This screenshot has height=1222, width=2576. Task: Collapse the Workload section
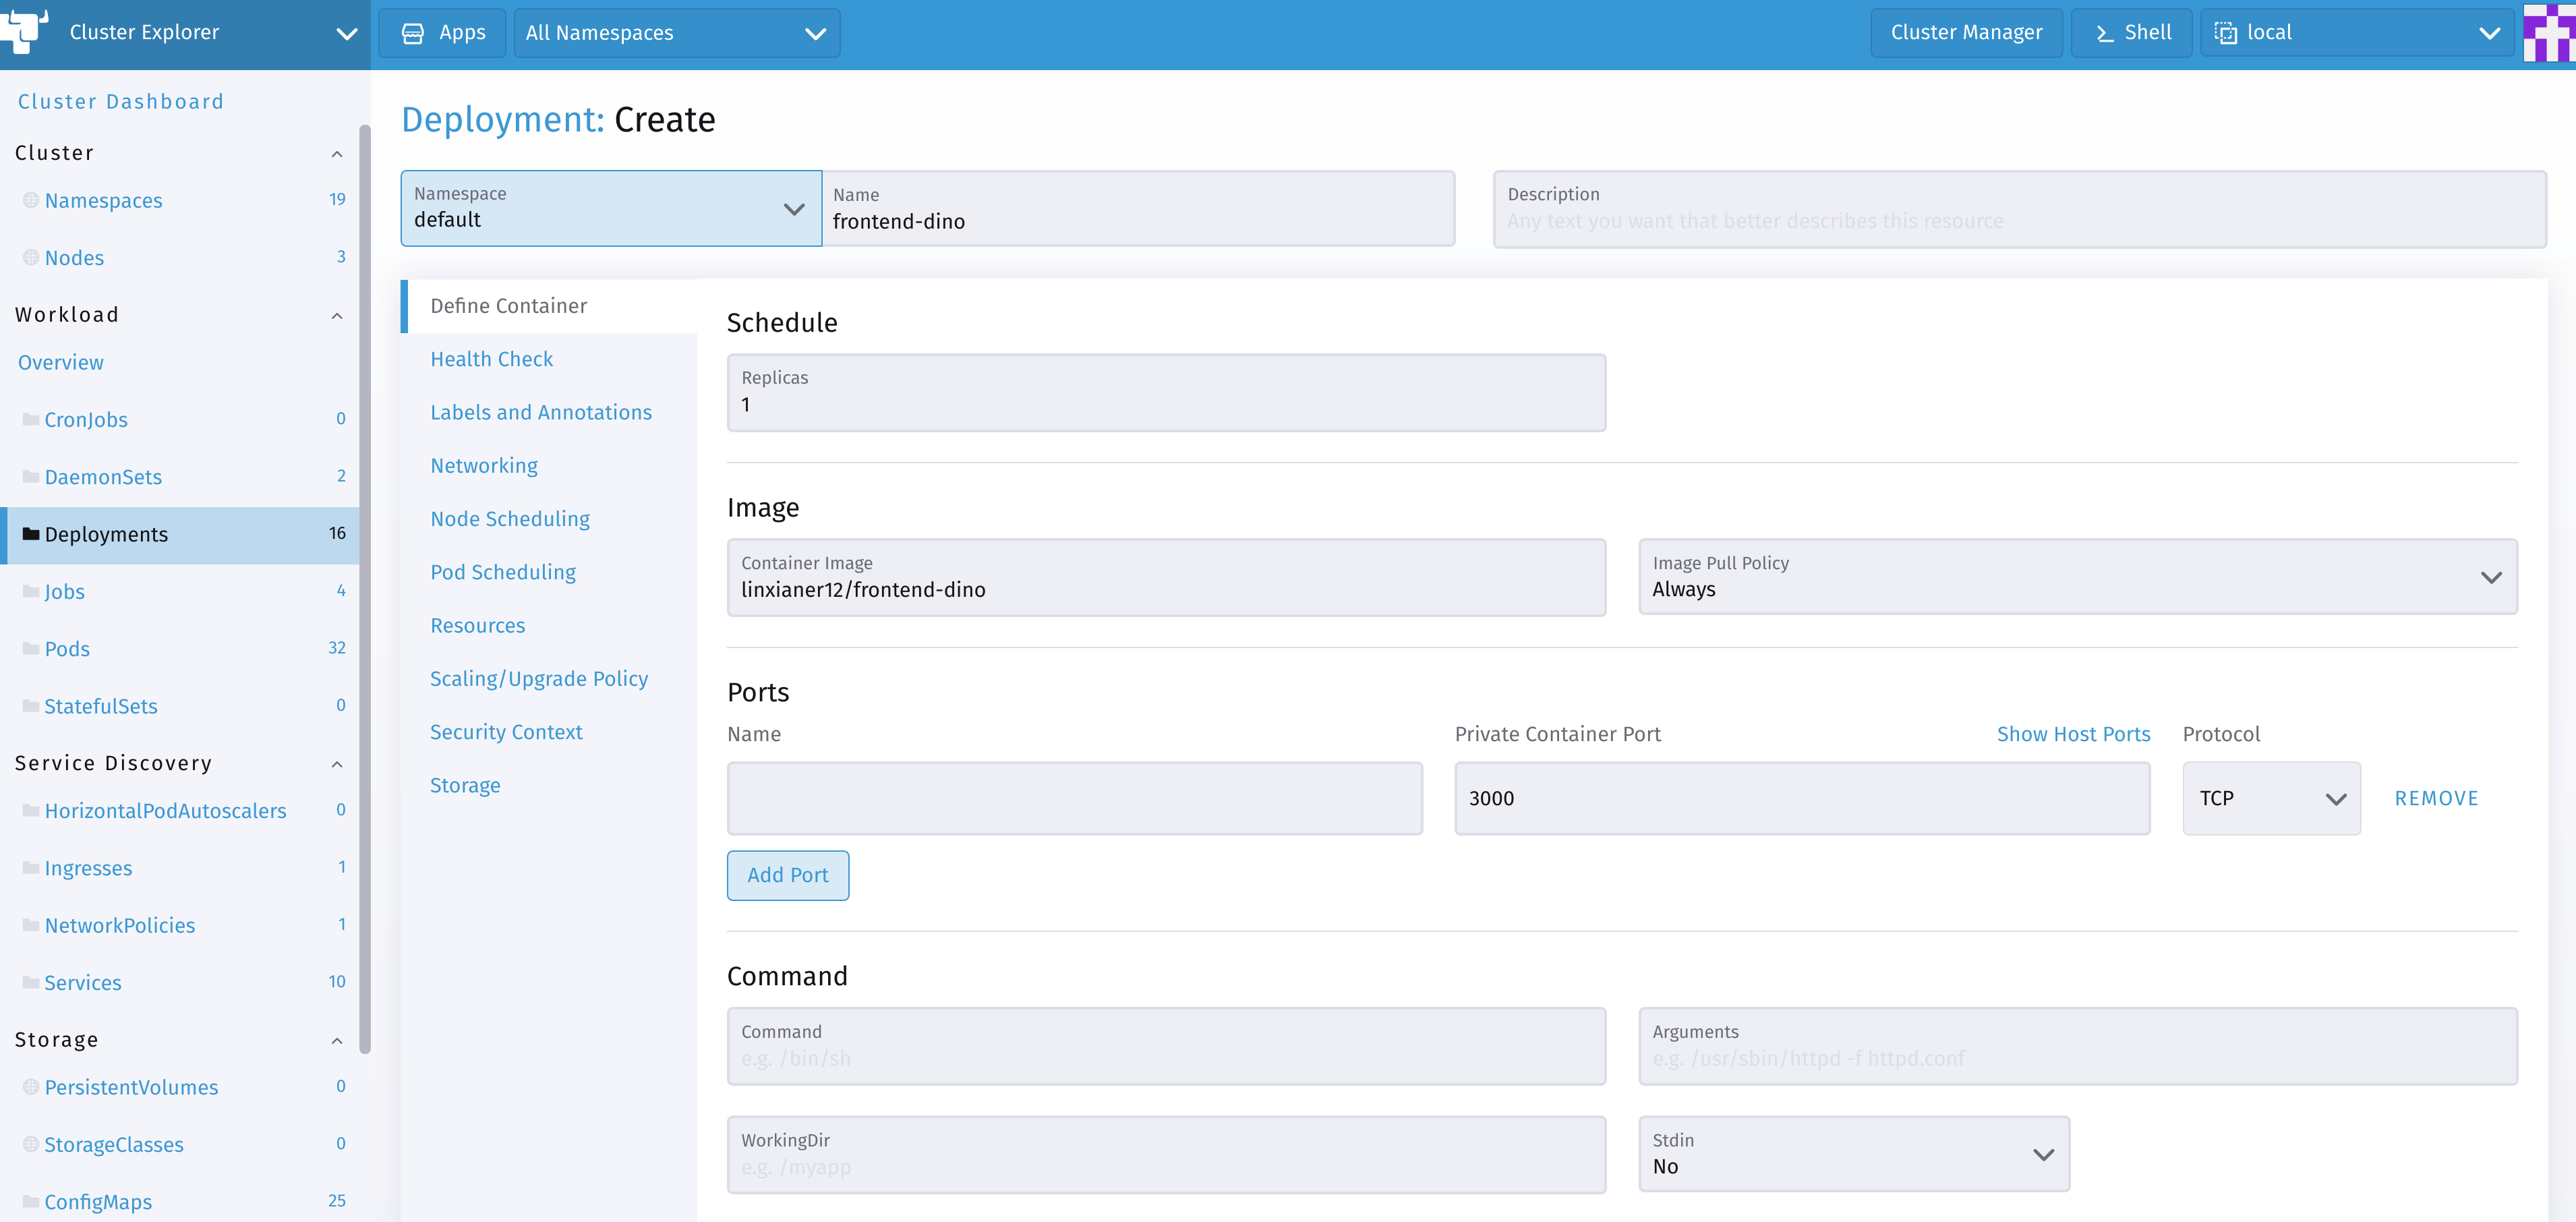tap(337, 316)
